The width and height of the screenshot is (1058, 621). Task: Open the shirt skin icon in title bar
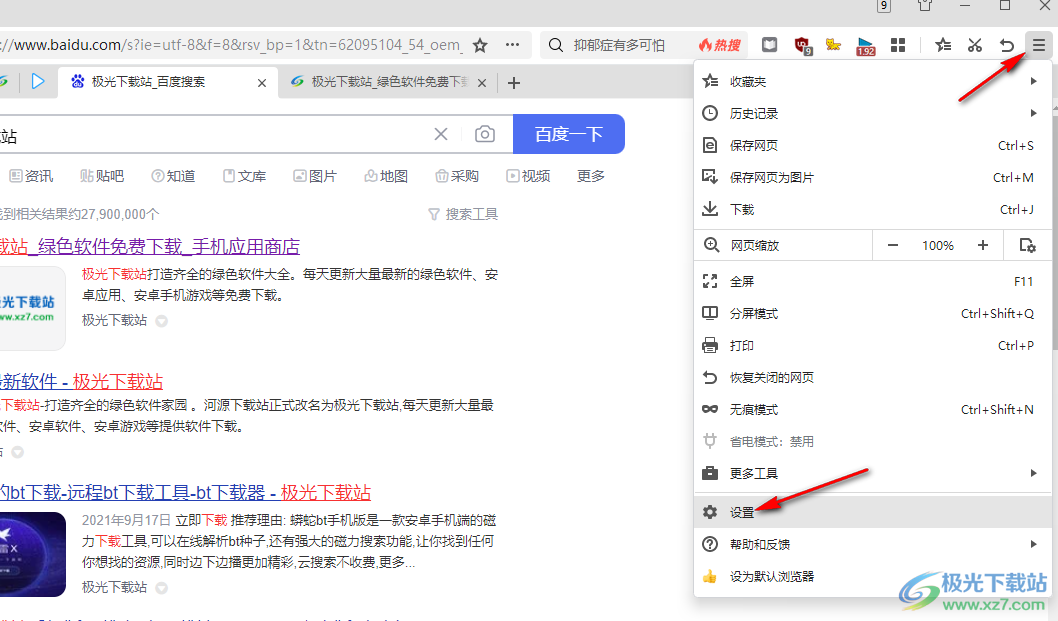[925, 5]
